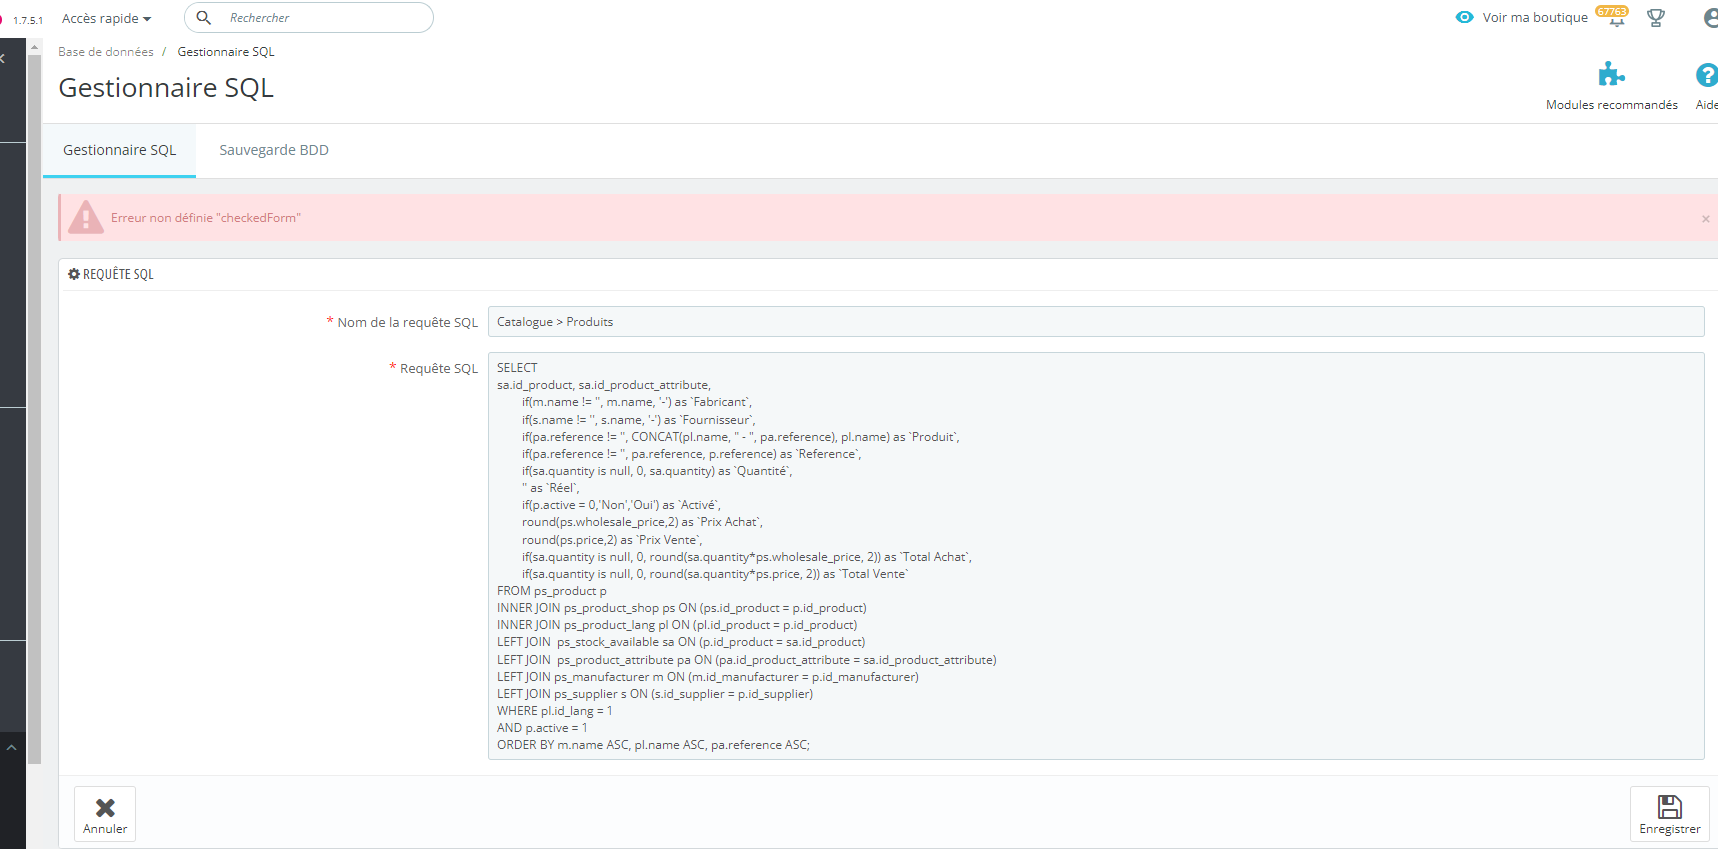This screenshot has height=849, width=1718.
Task: Click the line starting 'ORDER BY m.name ASC'
Action: 653,745
